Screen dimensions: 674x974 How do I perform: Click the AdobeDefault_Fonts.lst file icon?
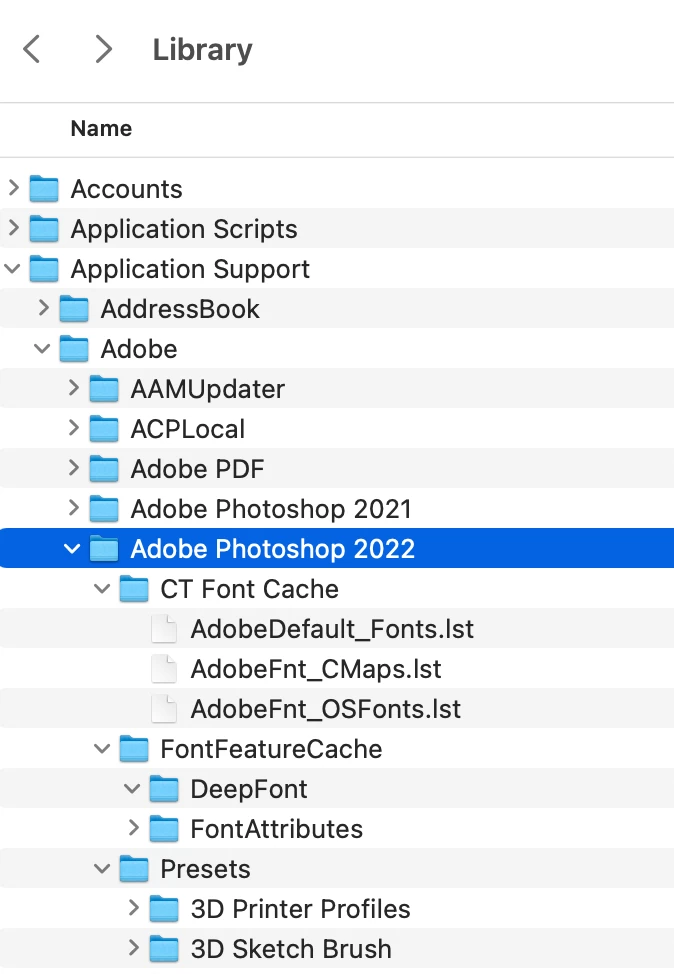point(164,629)
